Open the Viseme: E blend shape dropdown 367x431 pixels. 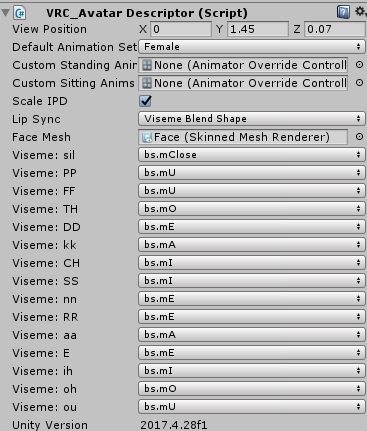(252, 353)
